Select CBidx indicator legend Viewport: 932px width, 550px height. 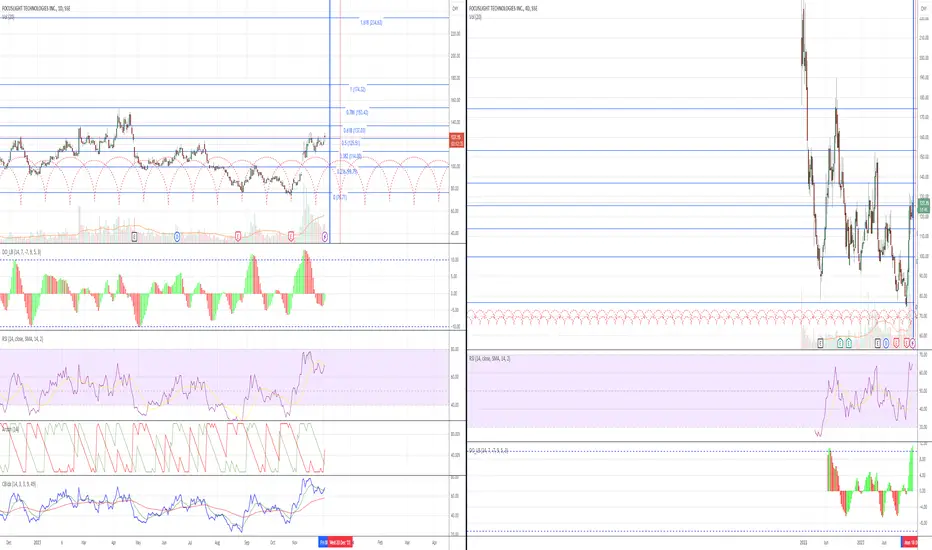[18, 484]
